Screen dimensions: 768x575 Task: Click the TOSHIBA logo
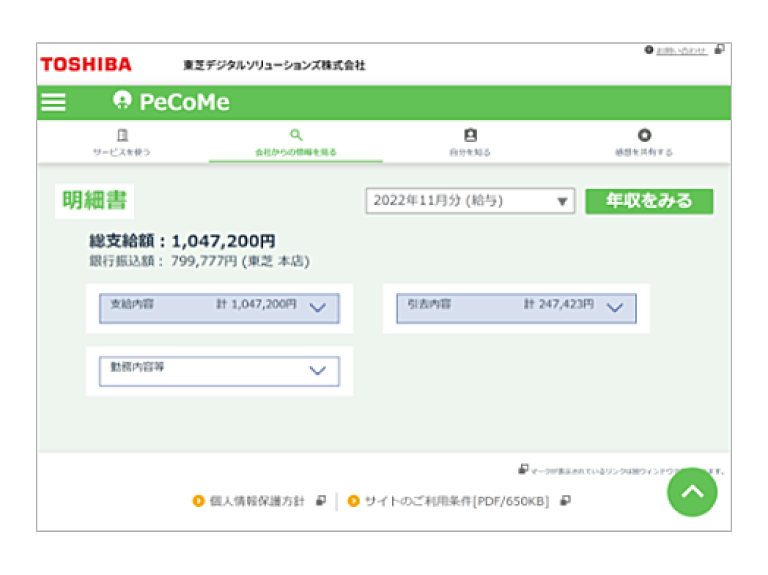coord(86,64)
